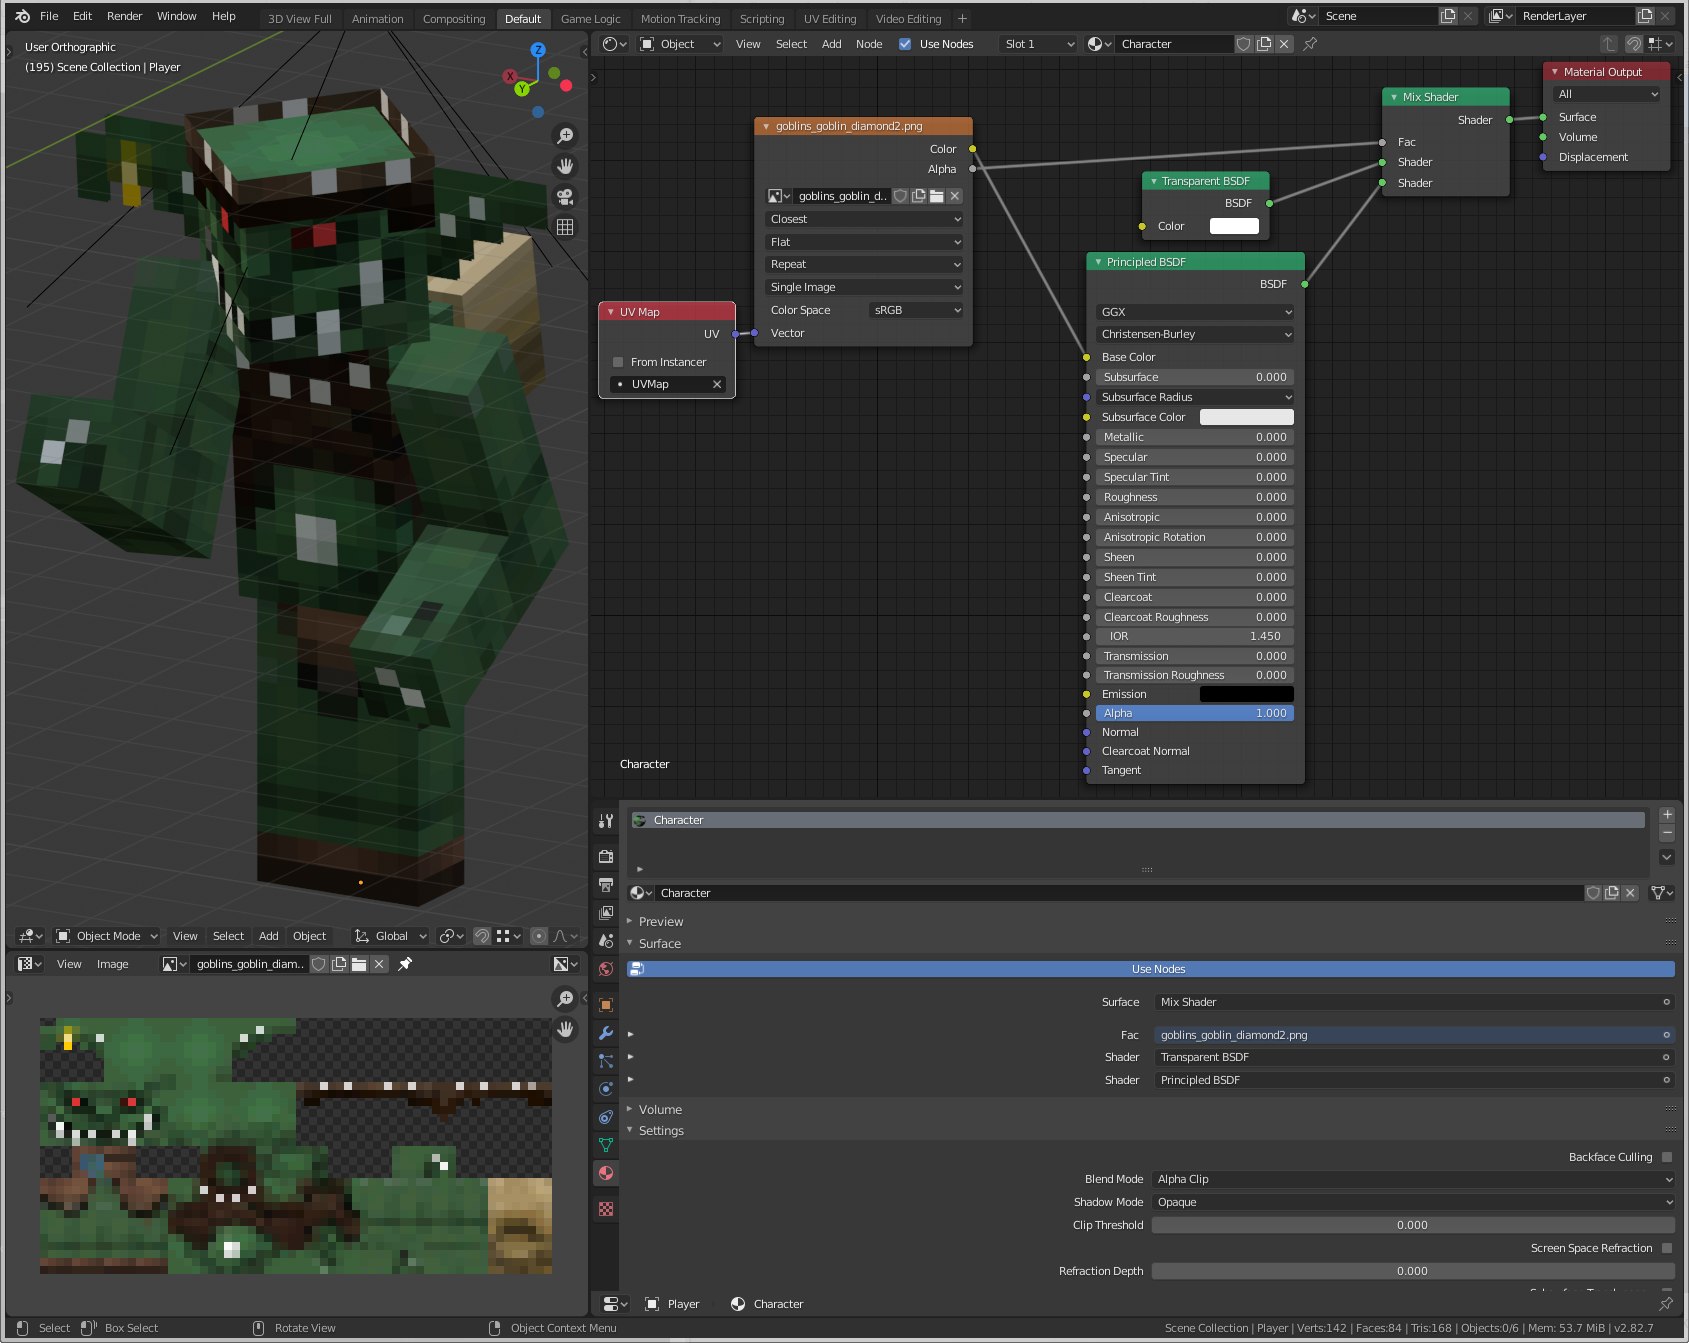
Task: Switch to orthographic grid view icon
Action: point(565,227)
